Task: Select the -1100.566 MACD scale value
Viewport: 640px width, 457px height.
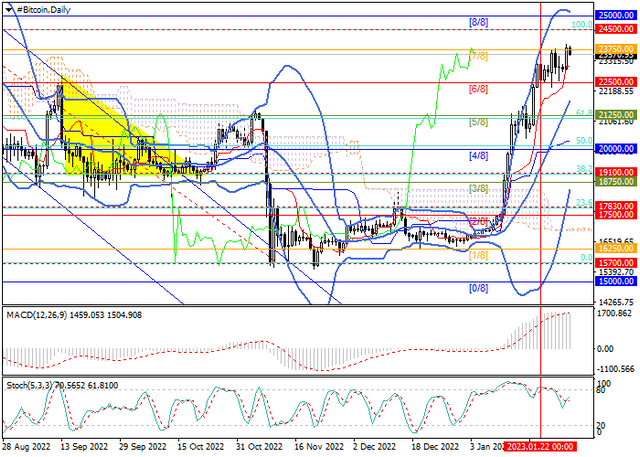Action: tap(616, 369)
